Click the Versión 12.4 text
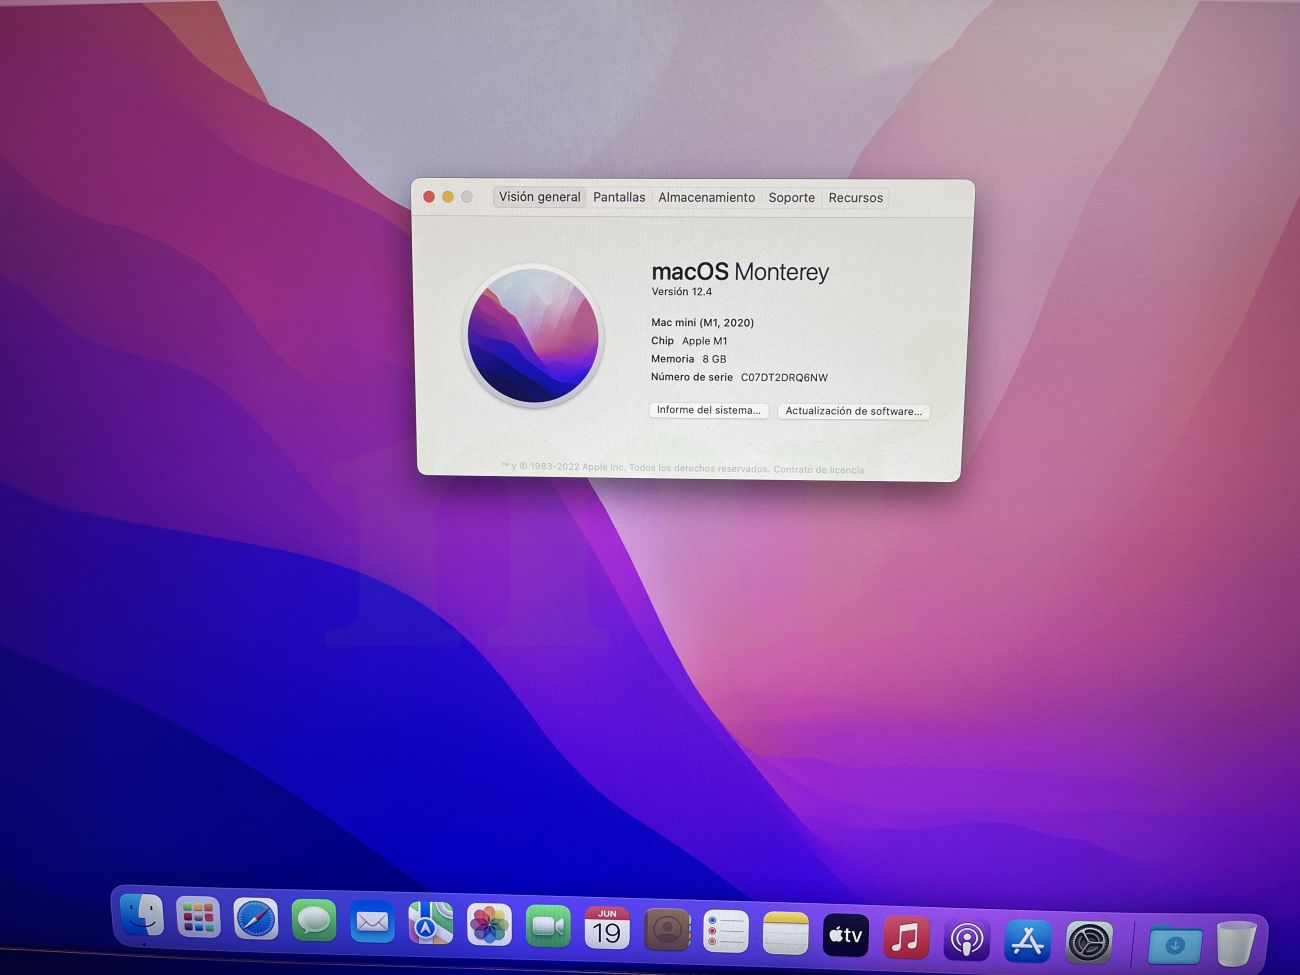1300x975 pixels. (682, 292)
